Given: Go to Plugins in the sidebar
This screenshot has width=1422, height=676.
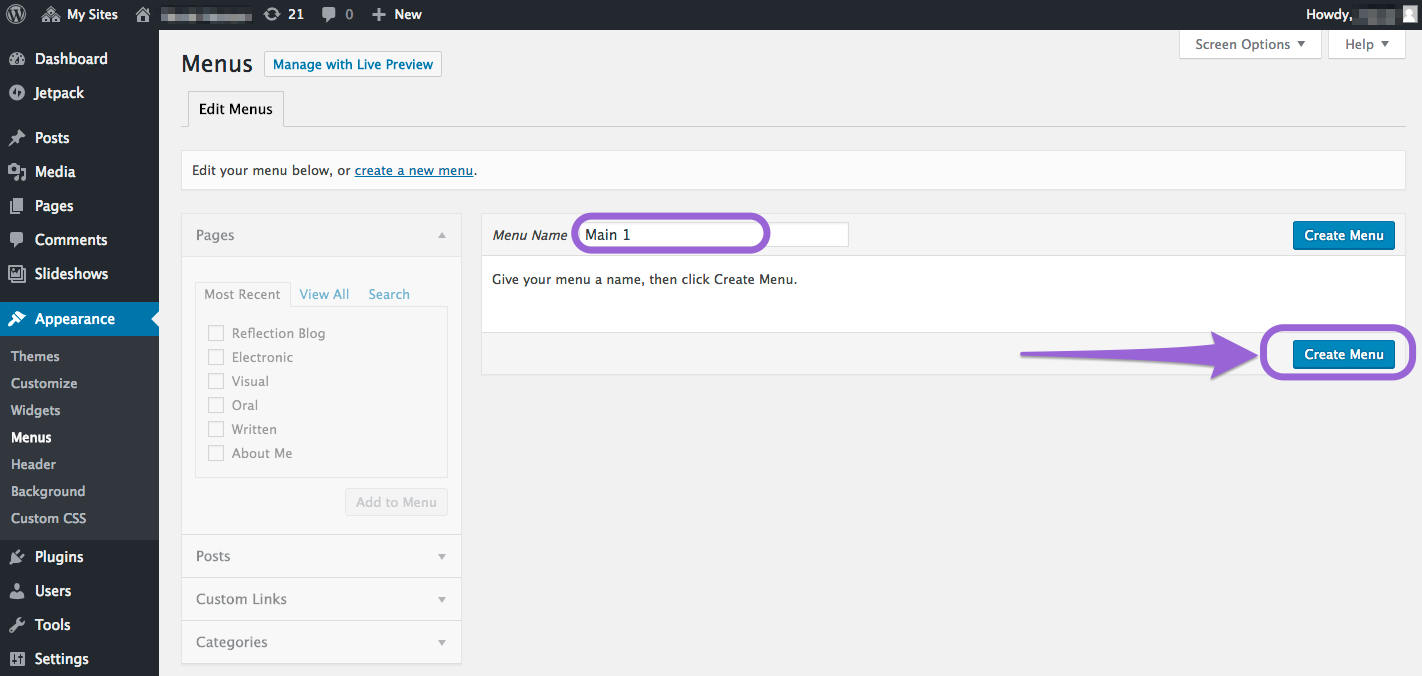Looking at the screenshot, I should (x=59, y=557).
